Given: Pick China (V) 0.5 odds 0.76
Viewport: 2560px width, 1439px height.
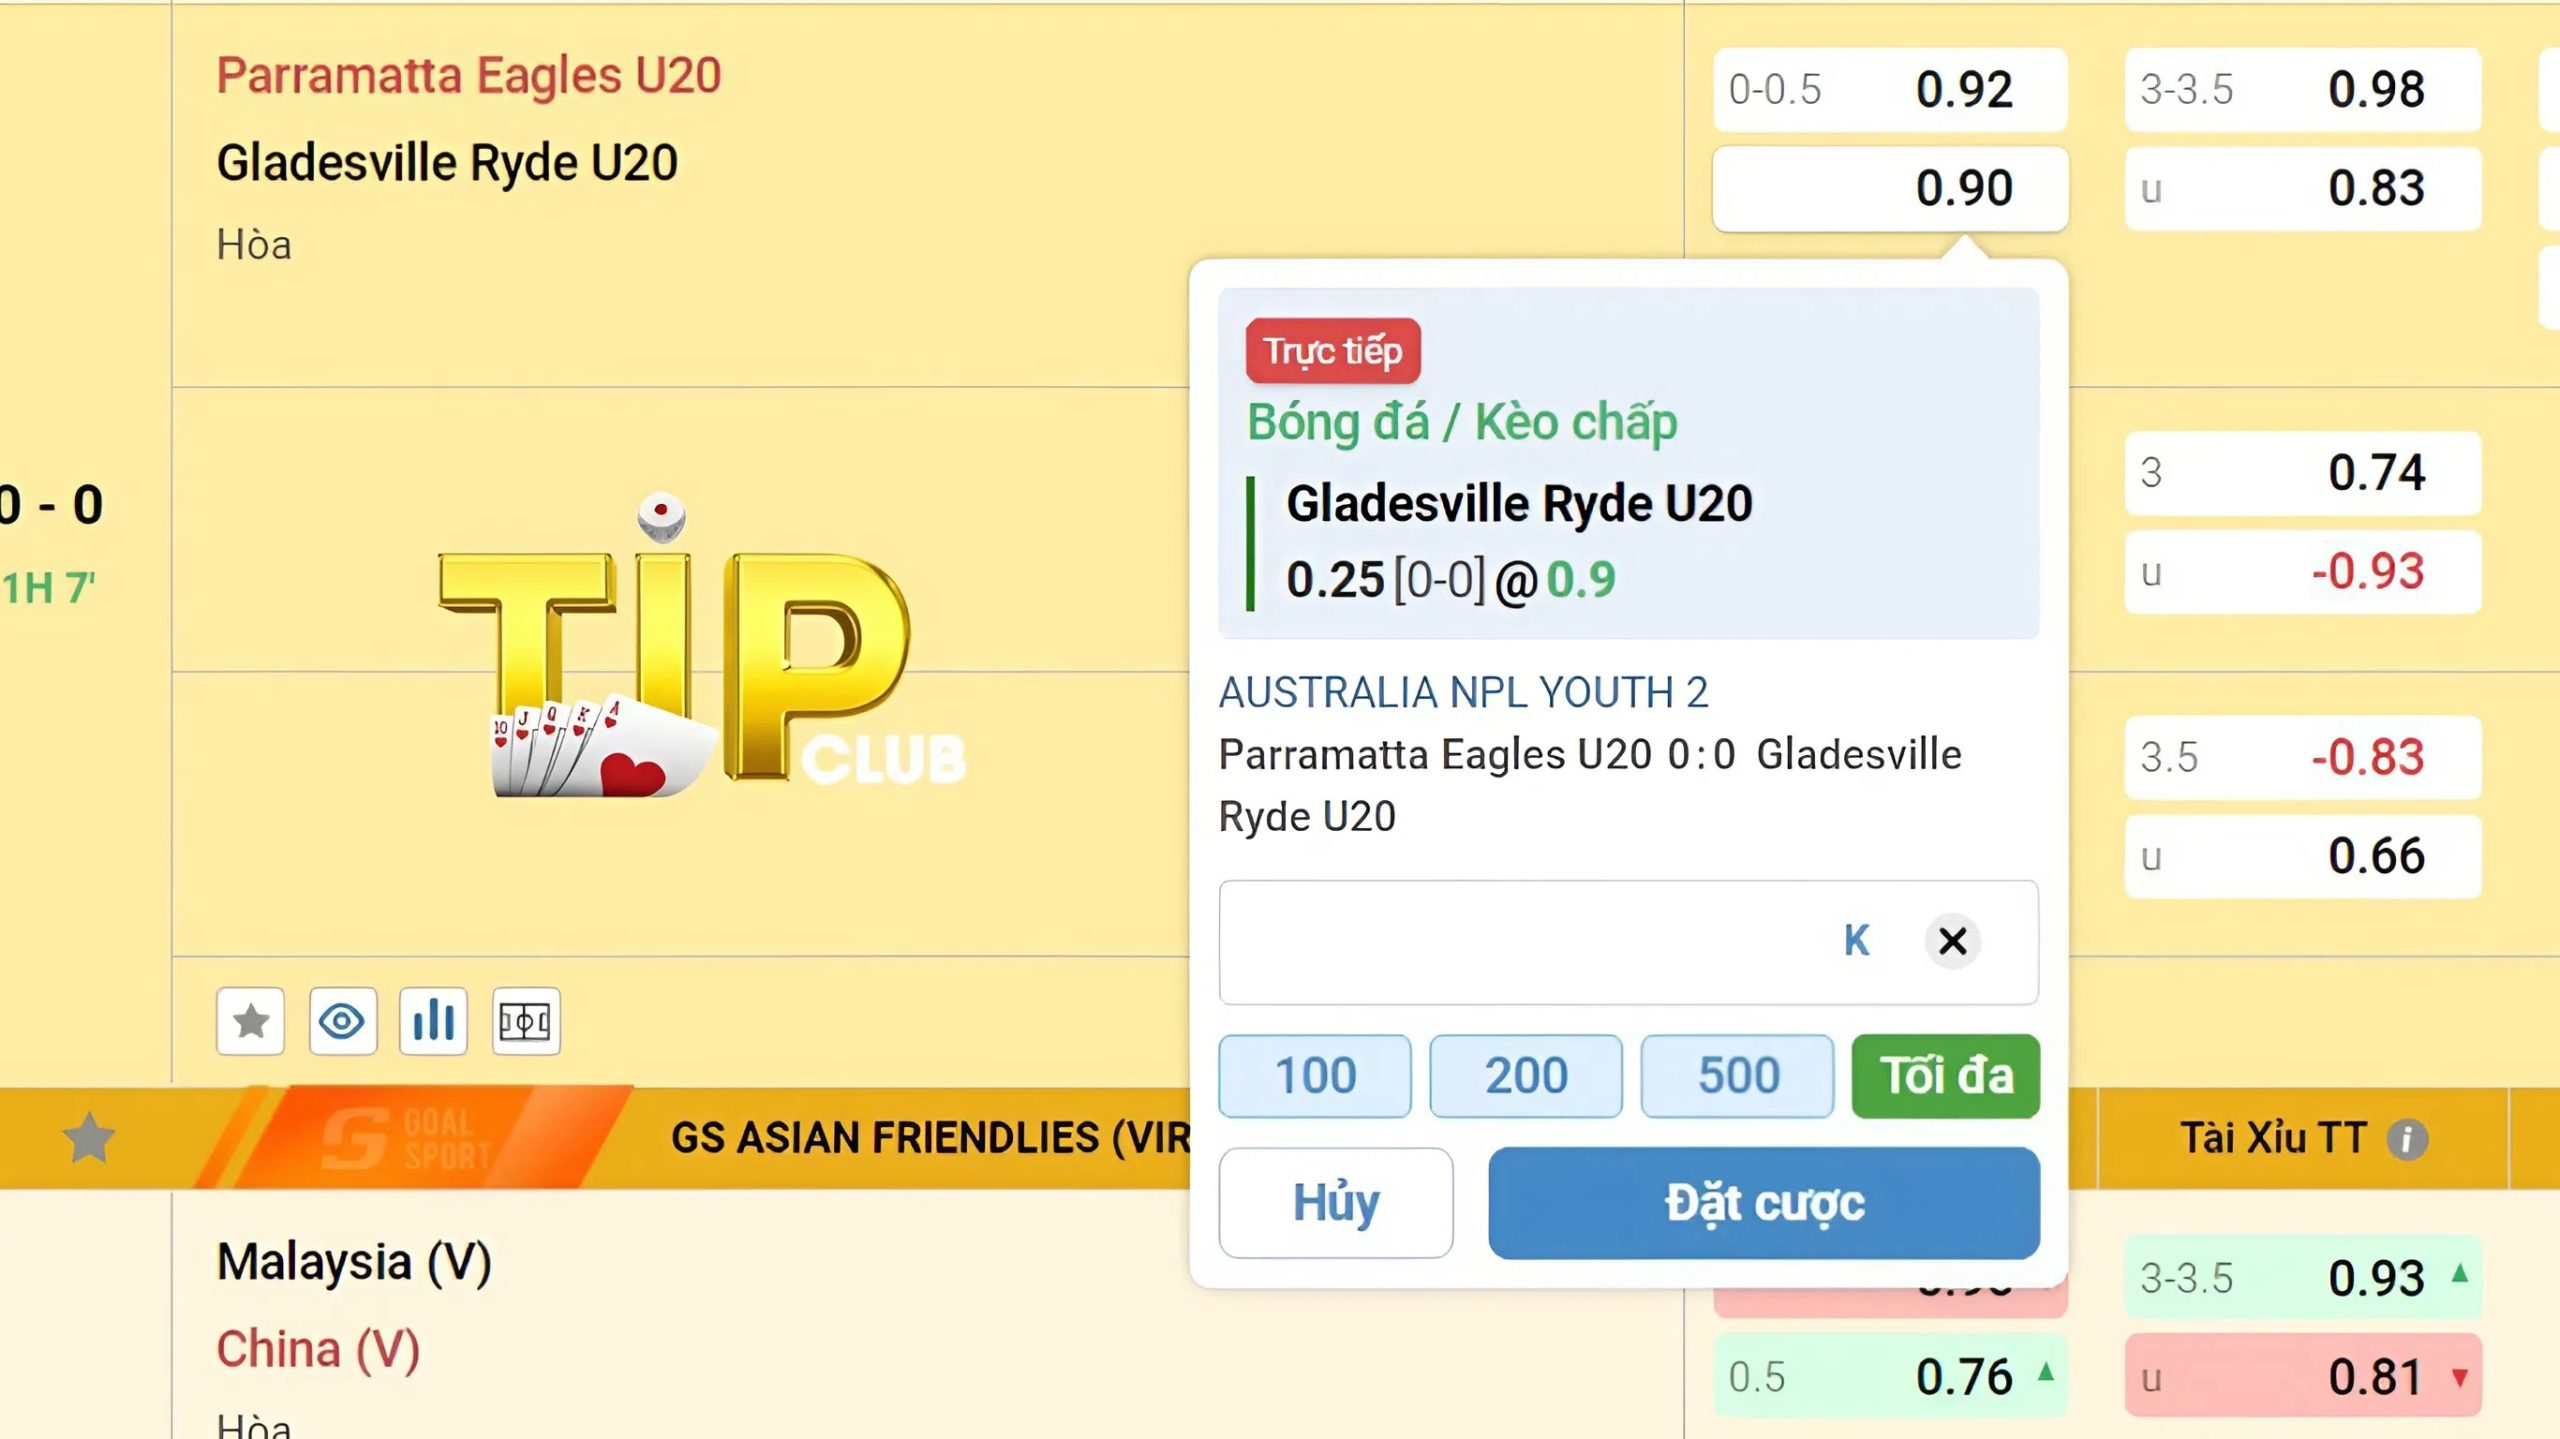Looking at the screenshot, I should [1889, 1377].
